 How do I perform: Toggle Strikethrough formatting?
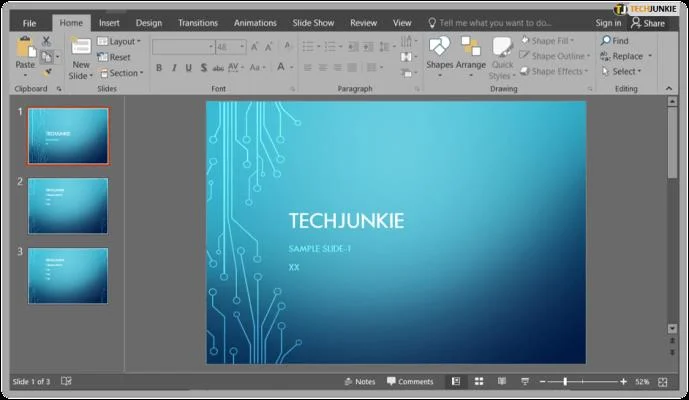click(218, 68)
